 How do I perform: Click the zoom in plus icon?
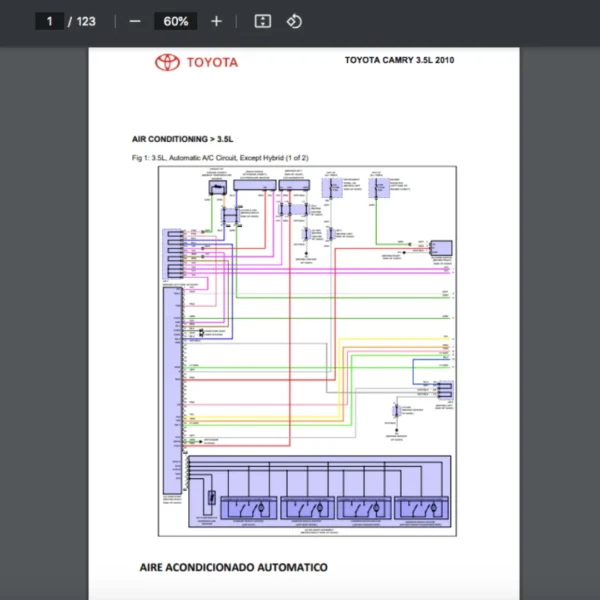[x=216, y=21]
